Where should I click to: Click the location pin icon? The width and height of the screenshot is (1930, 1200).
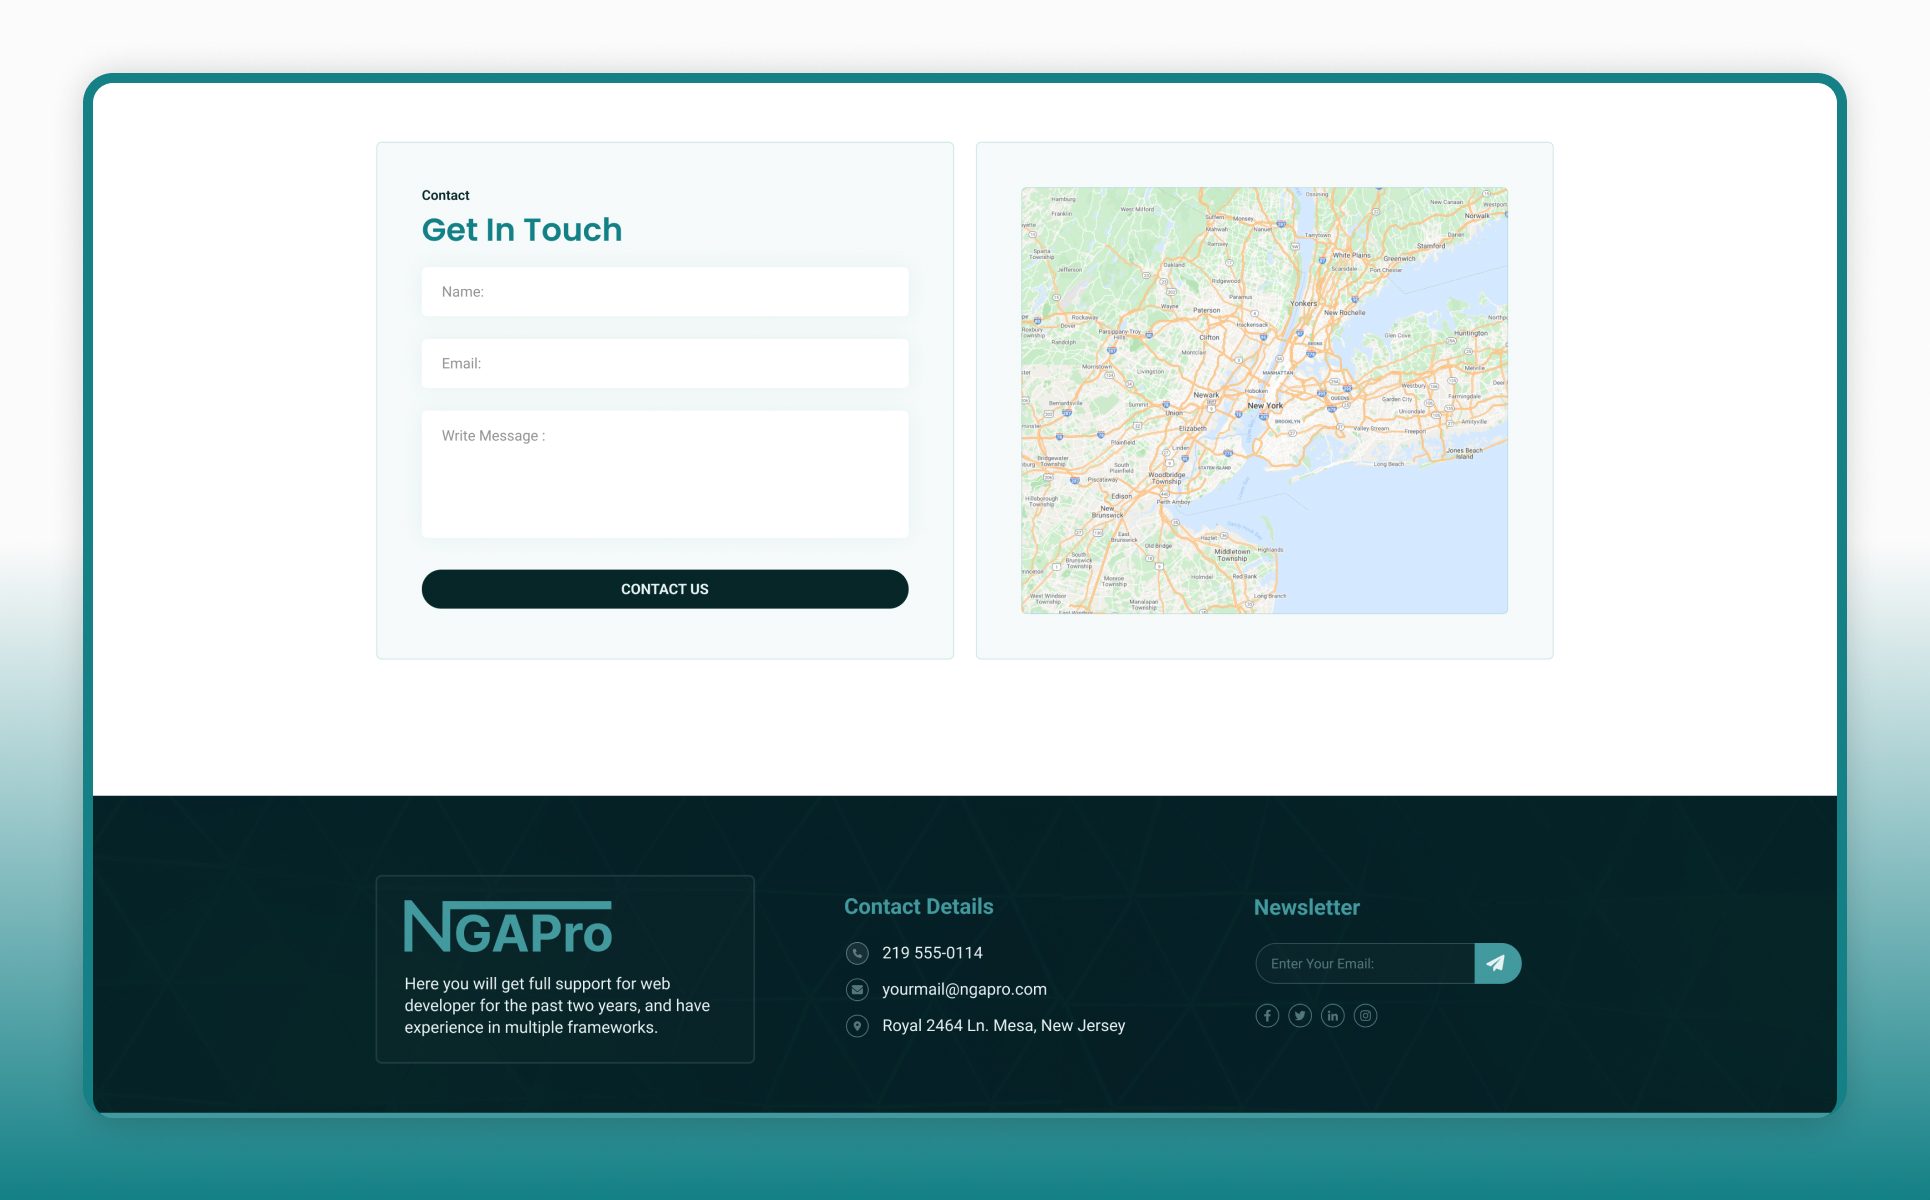(857, 1026)
